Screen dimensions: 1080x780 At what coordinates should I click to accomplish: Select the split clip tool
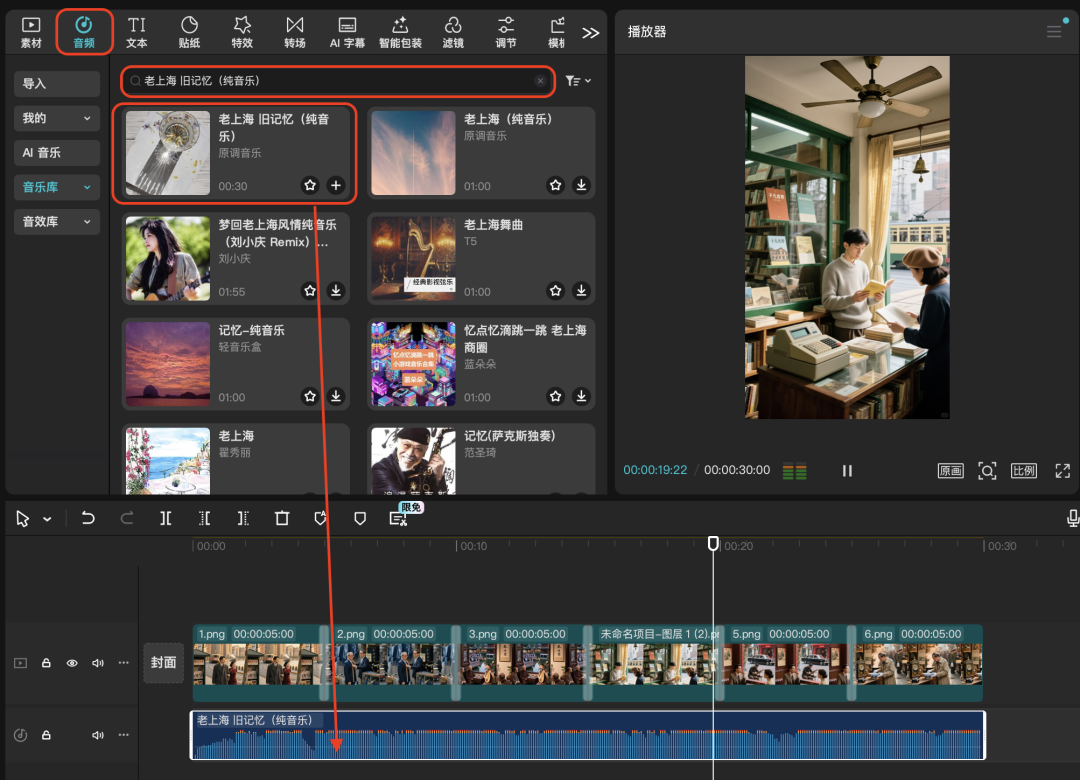pyautogui.click(x=166, y=518)
